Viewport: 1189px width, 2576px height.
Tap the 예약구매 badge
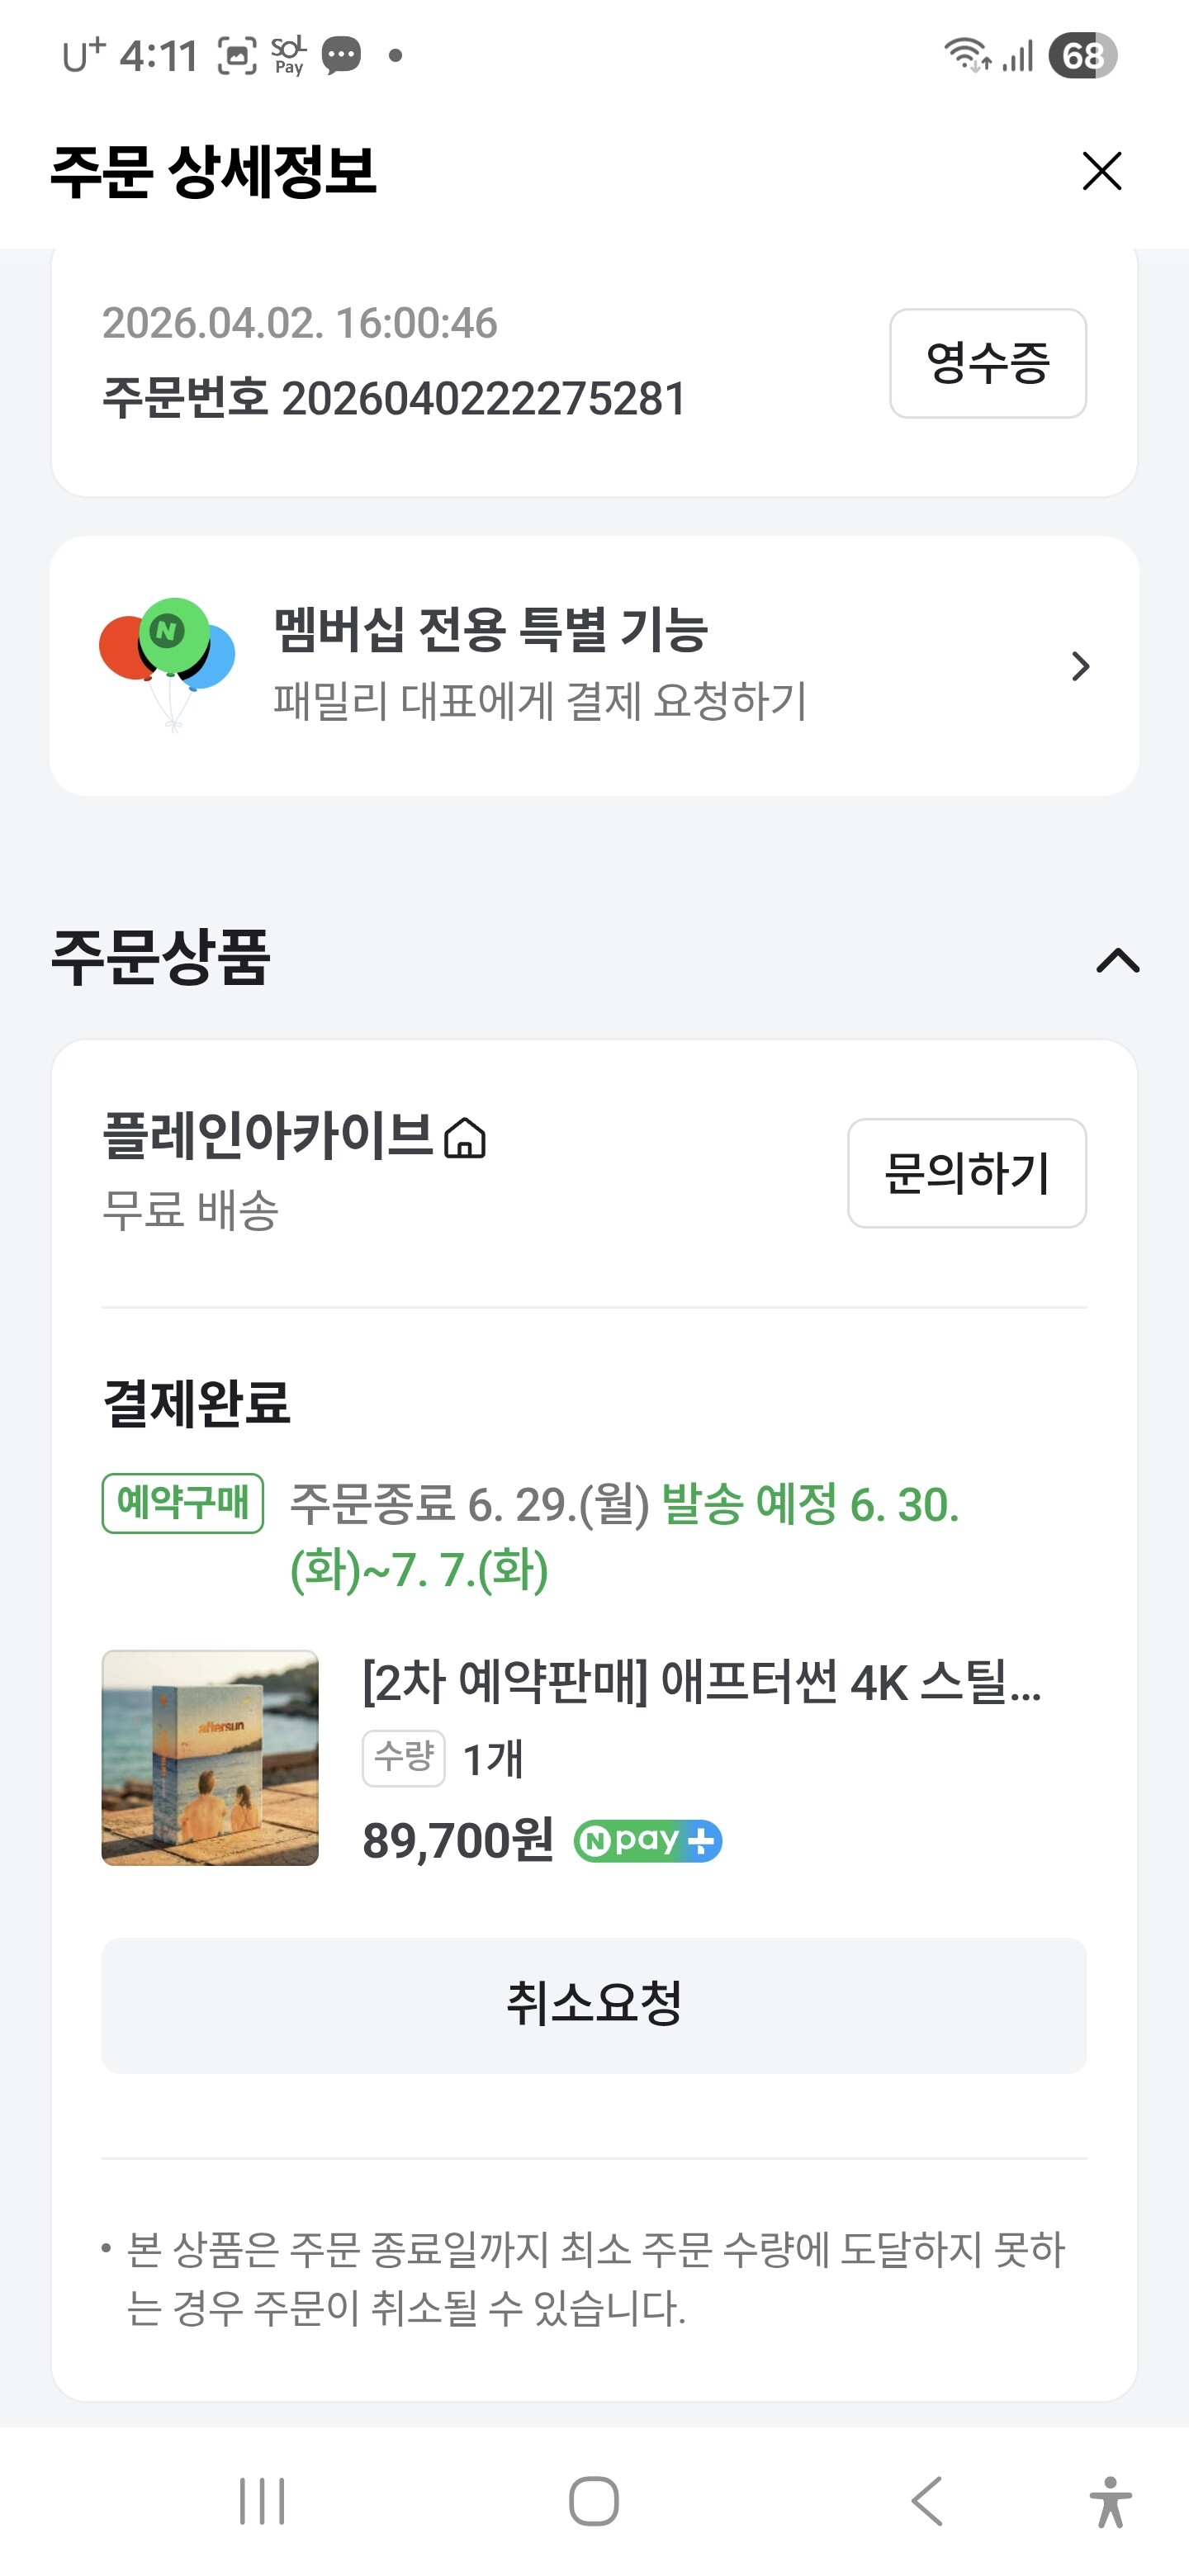tap(183, 1502)
